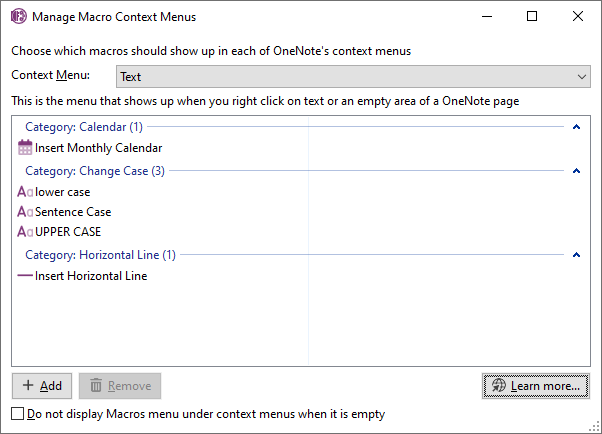Viewport: 602px width, 434px height.
Task: Click the OneNote Macros app icon in title bar
Action: (x=18, y=17)
